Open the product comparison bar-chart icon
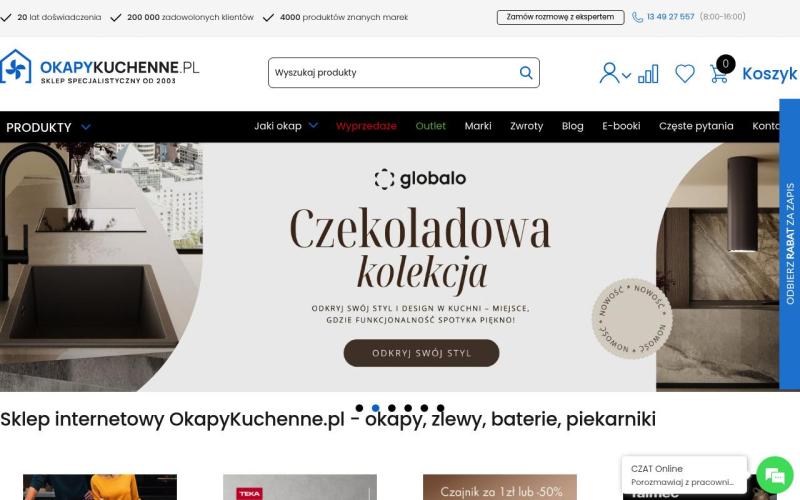The width and height of the screenshot is (800, 500). (x=648, y=74)
